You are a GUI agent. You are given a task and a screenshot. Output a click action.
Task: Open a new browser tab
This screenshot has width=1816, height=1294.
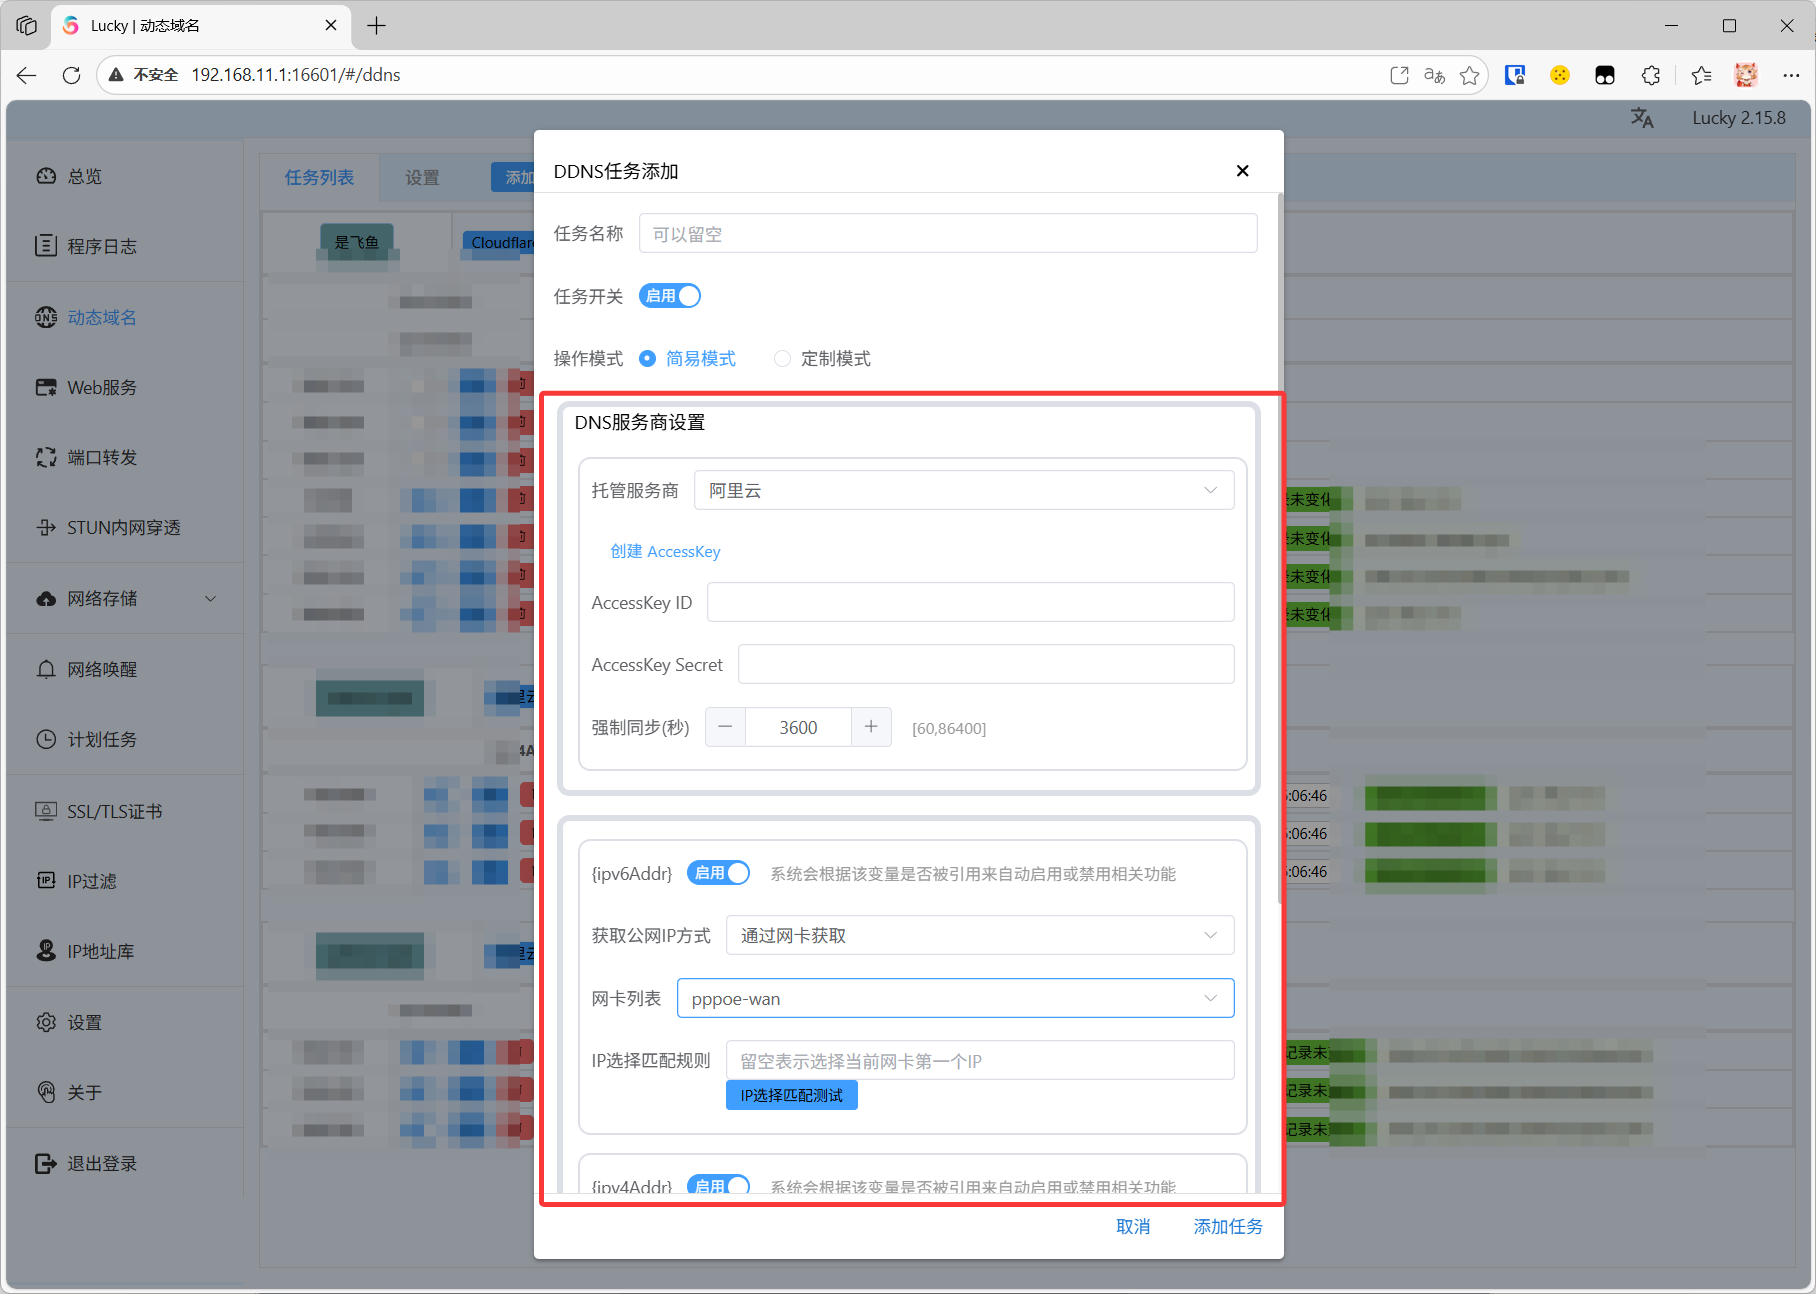(x=377, y=26)
